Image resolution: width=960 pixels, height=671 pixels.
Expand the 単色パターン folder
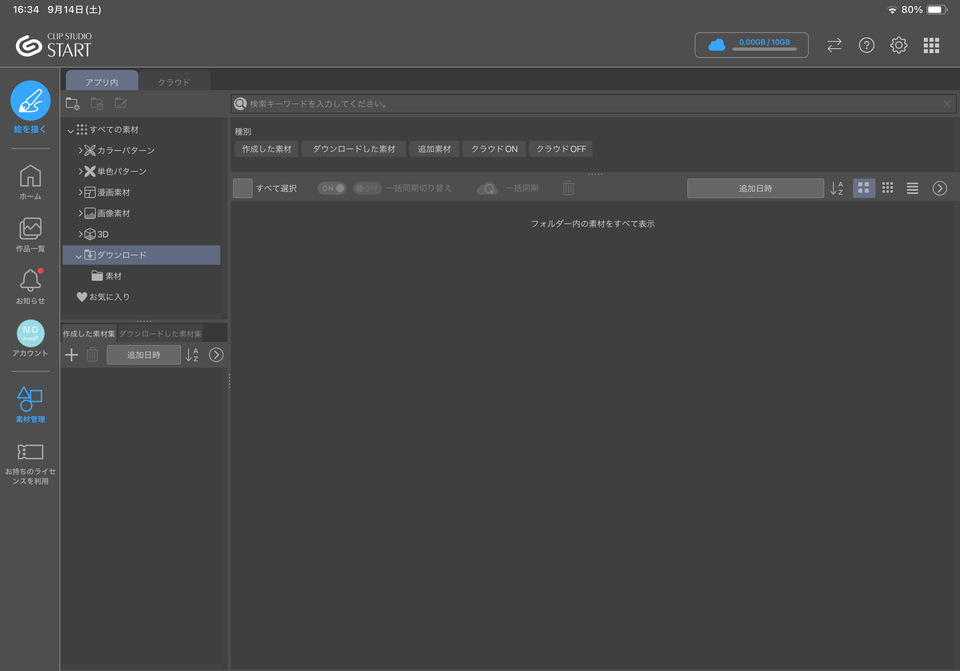point(80,171)
